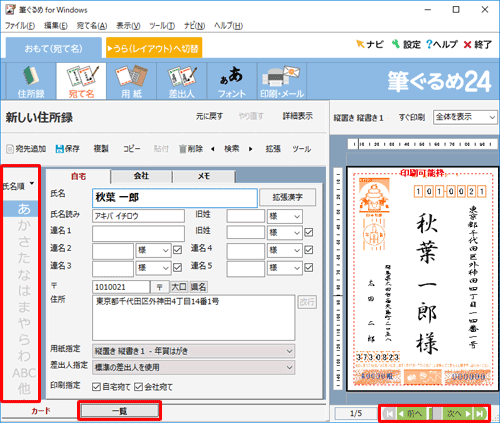
Task: Toggle checkbox on 連名5 row
Action: [x=309, y=267]
